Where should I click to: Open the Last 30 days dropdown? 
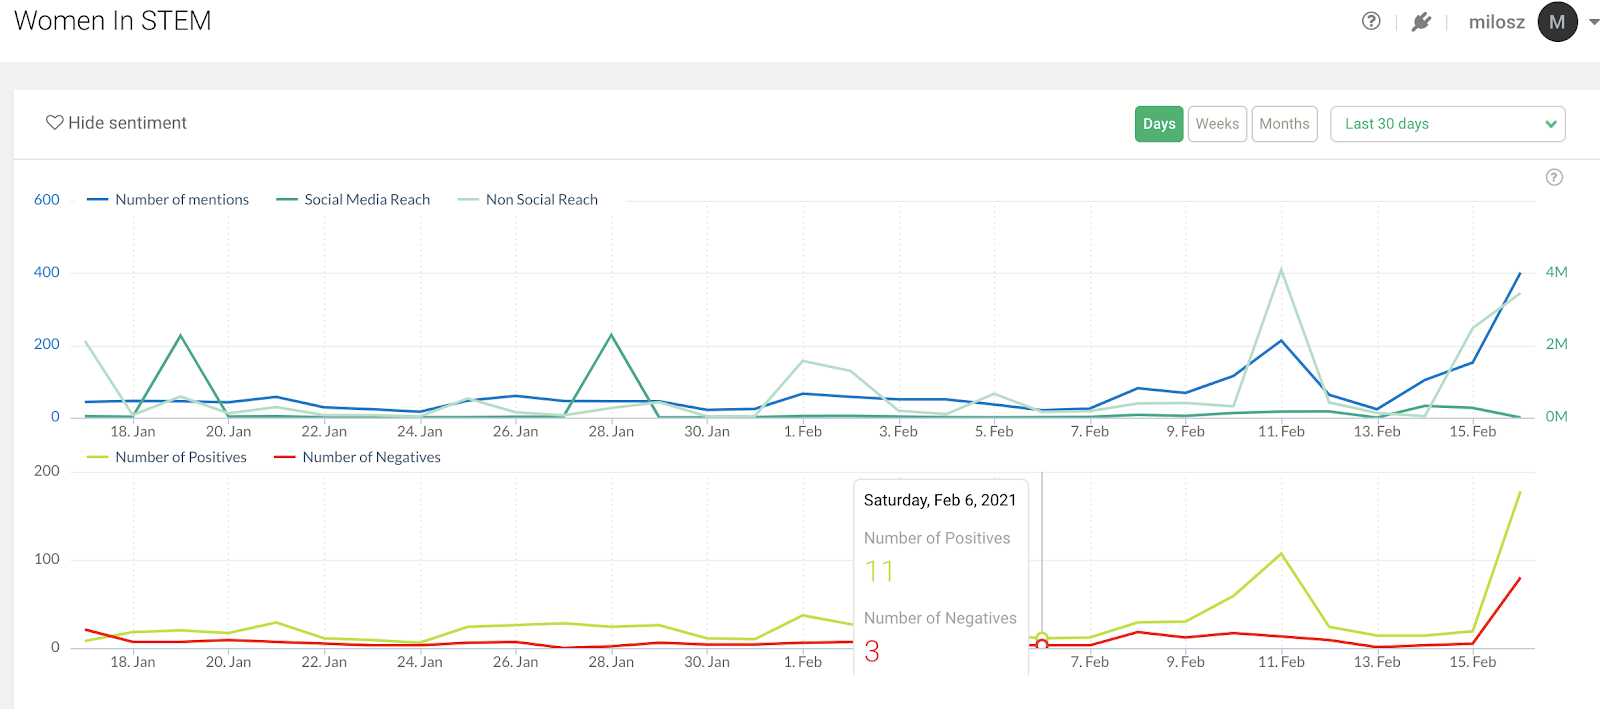(x=1447, y=124)
